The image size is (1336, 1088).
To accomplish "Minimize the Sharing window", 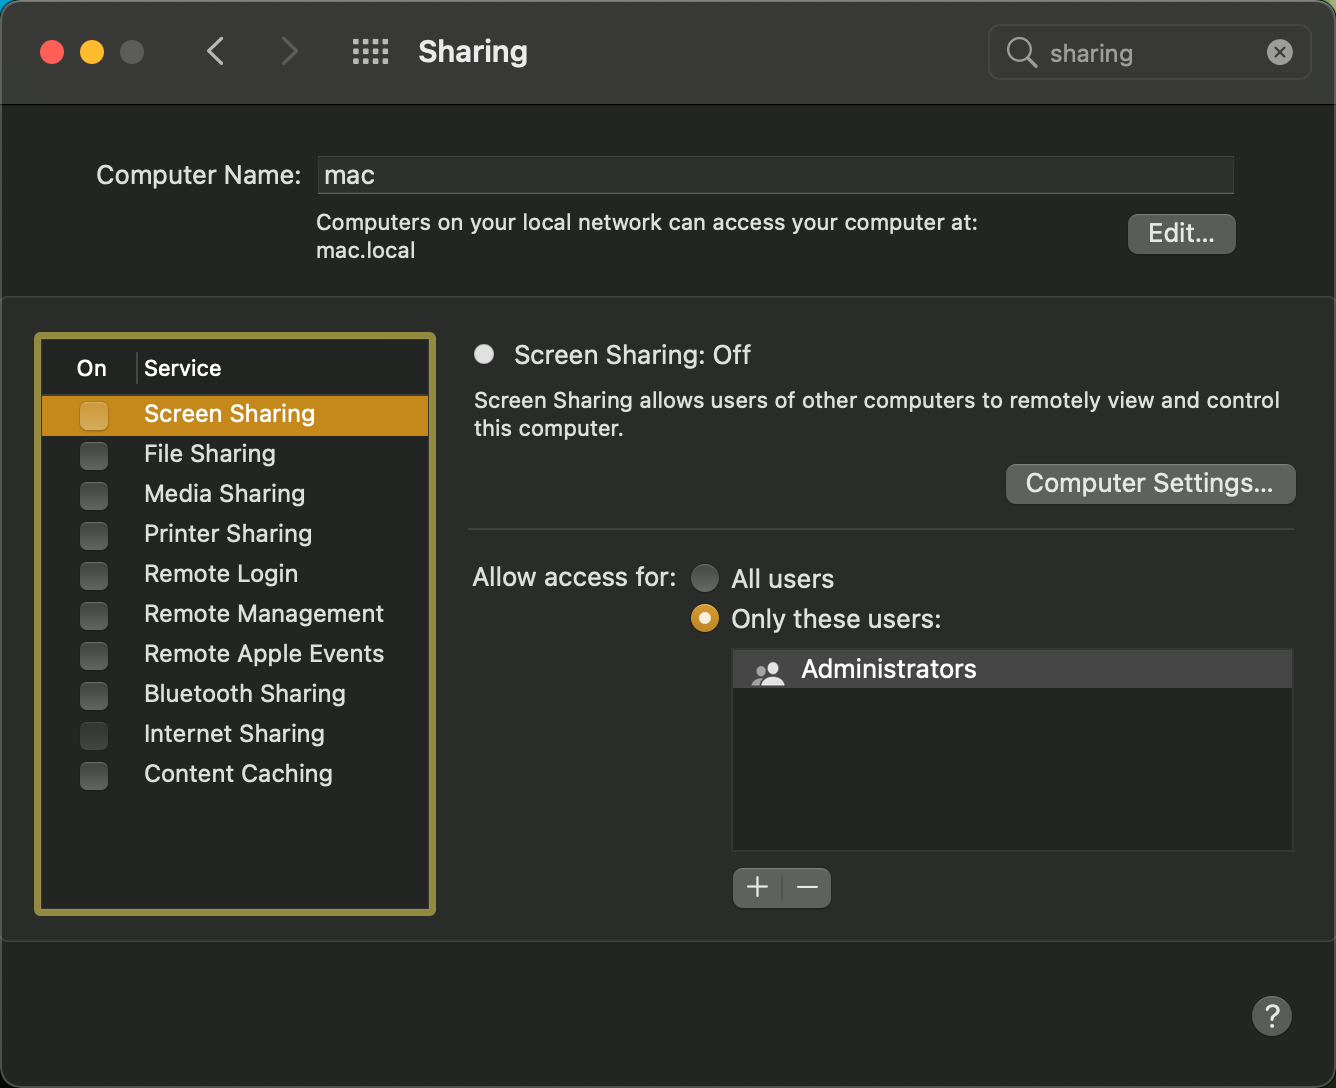I will pos(92,52).
